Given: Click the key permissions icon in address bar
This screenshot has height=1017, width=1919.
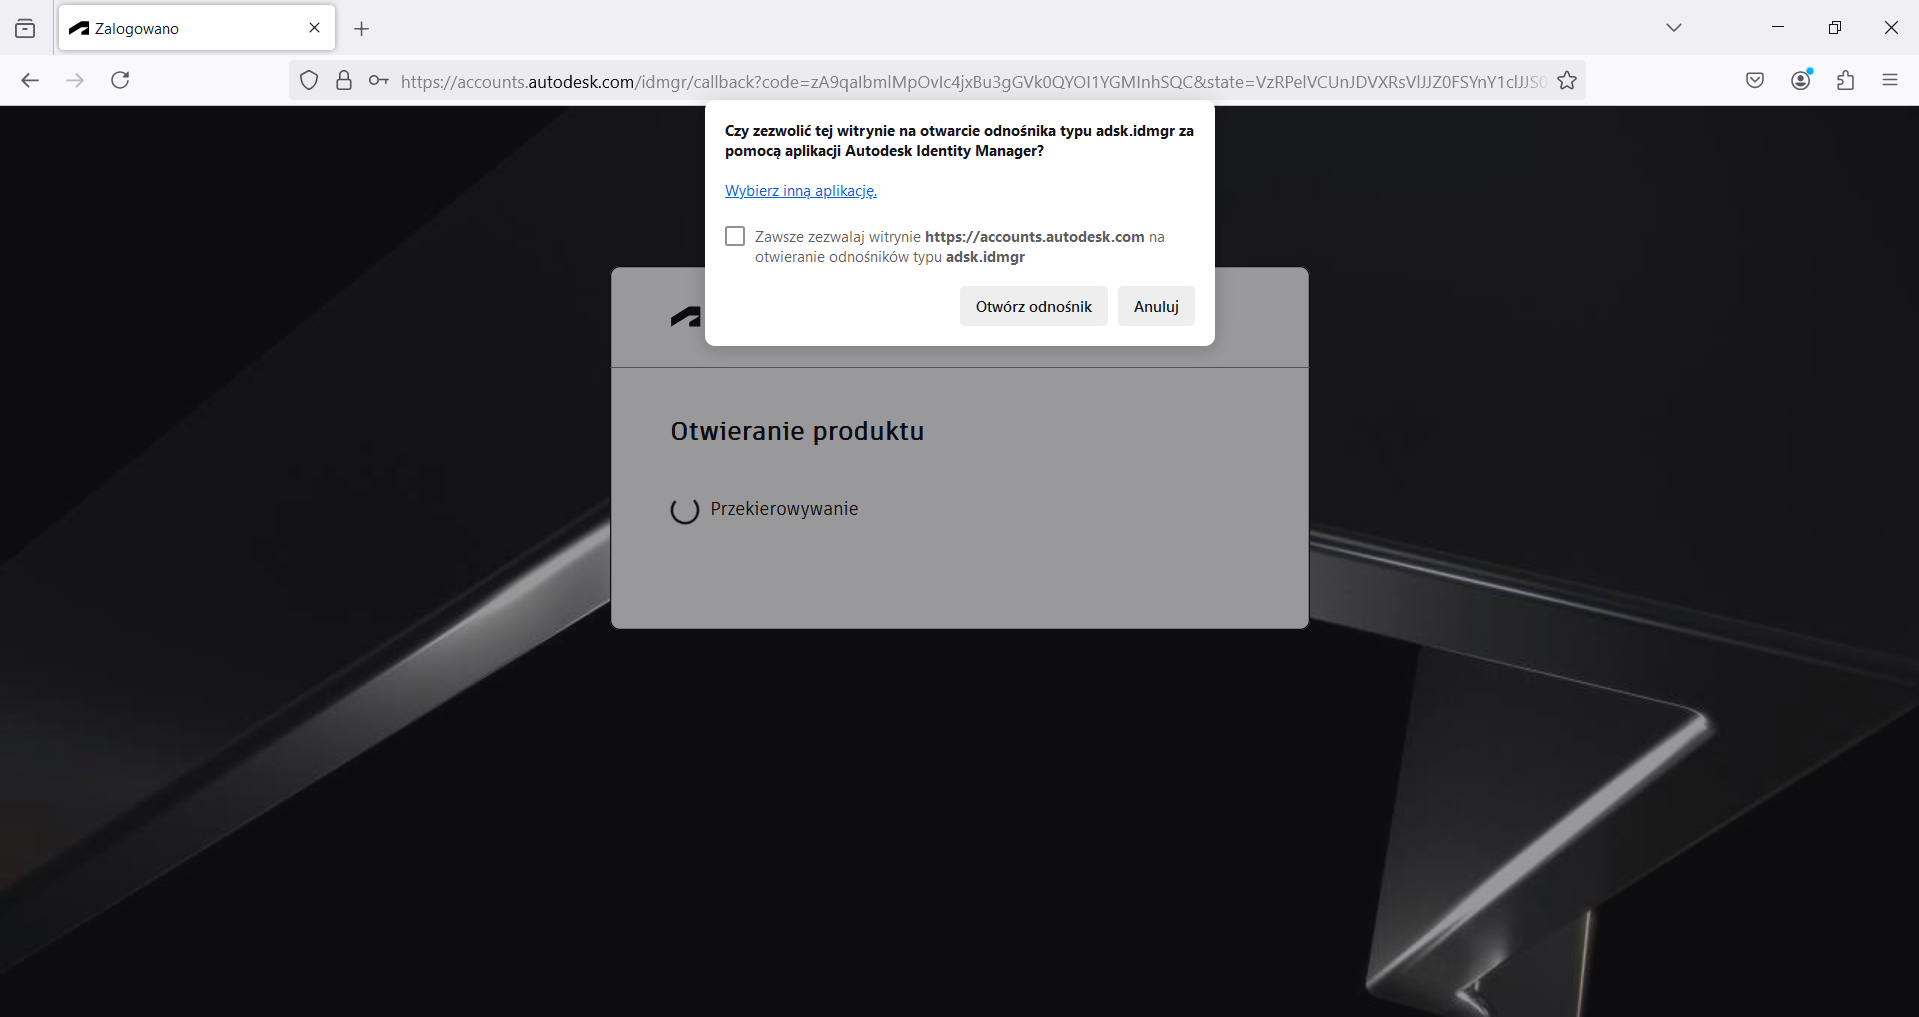Looking at the screenshot, I should click(378, 81).
